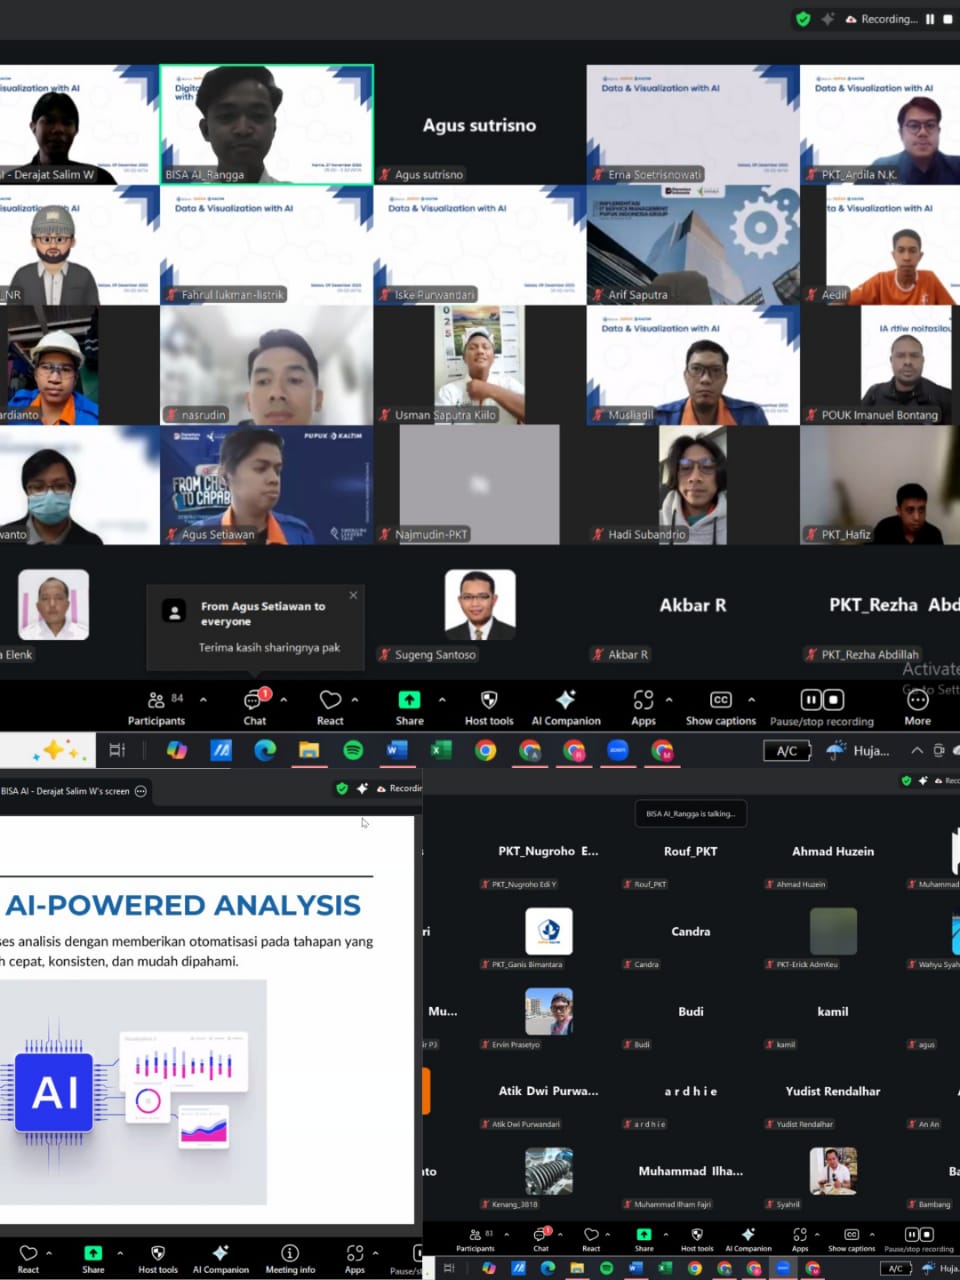The height and width of the screenshot is (1280, 960).
Task: Dismiss chat notification from Agus Setiawan
Action: coord(353,595)
